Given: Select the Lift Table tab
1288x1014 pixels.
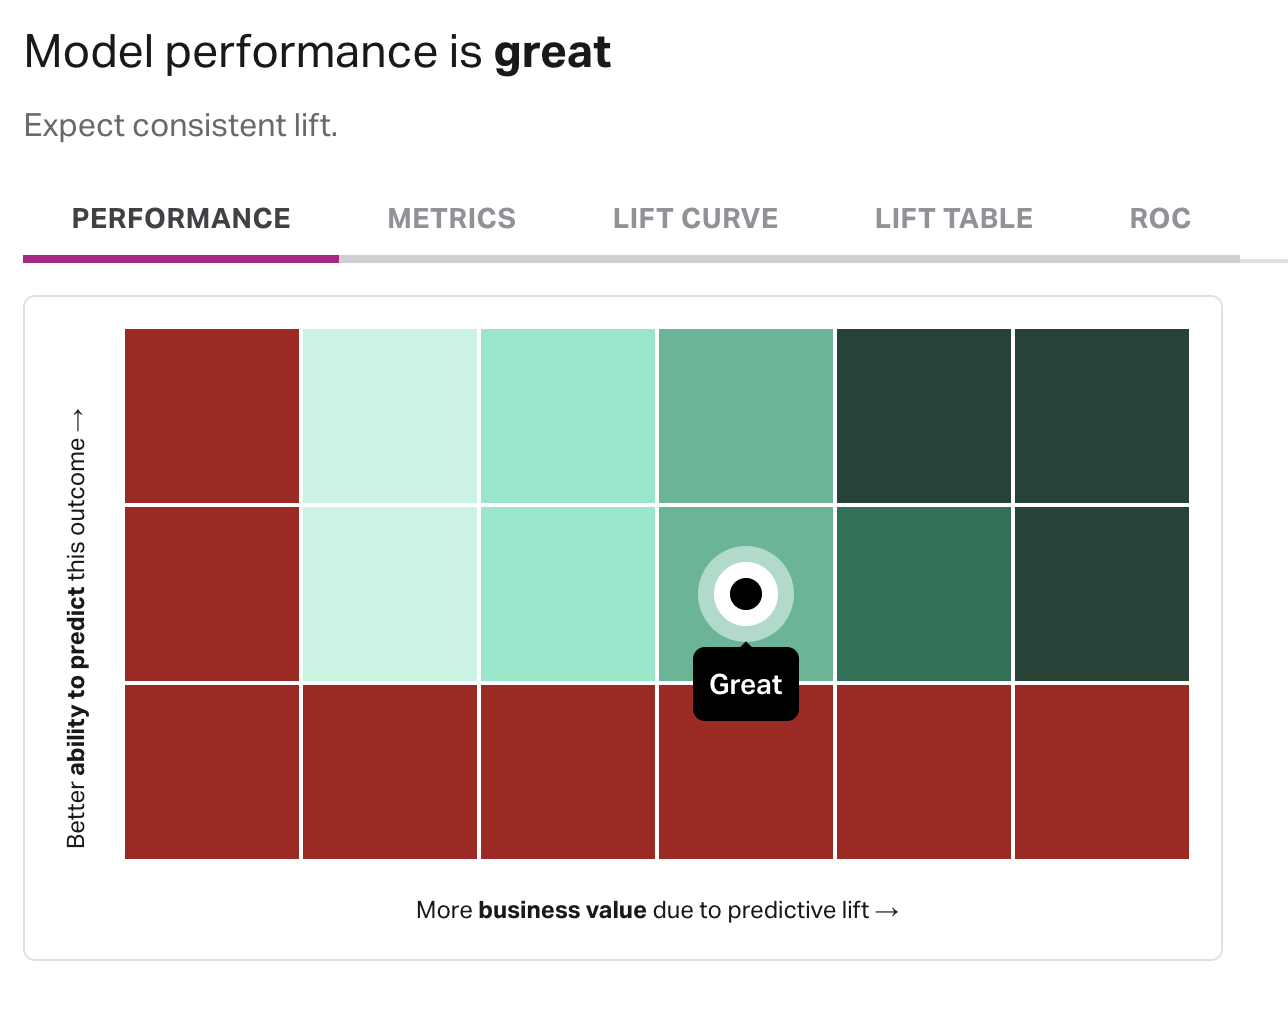Looking at the screenshot, I should click(953, 219).
